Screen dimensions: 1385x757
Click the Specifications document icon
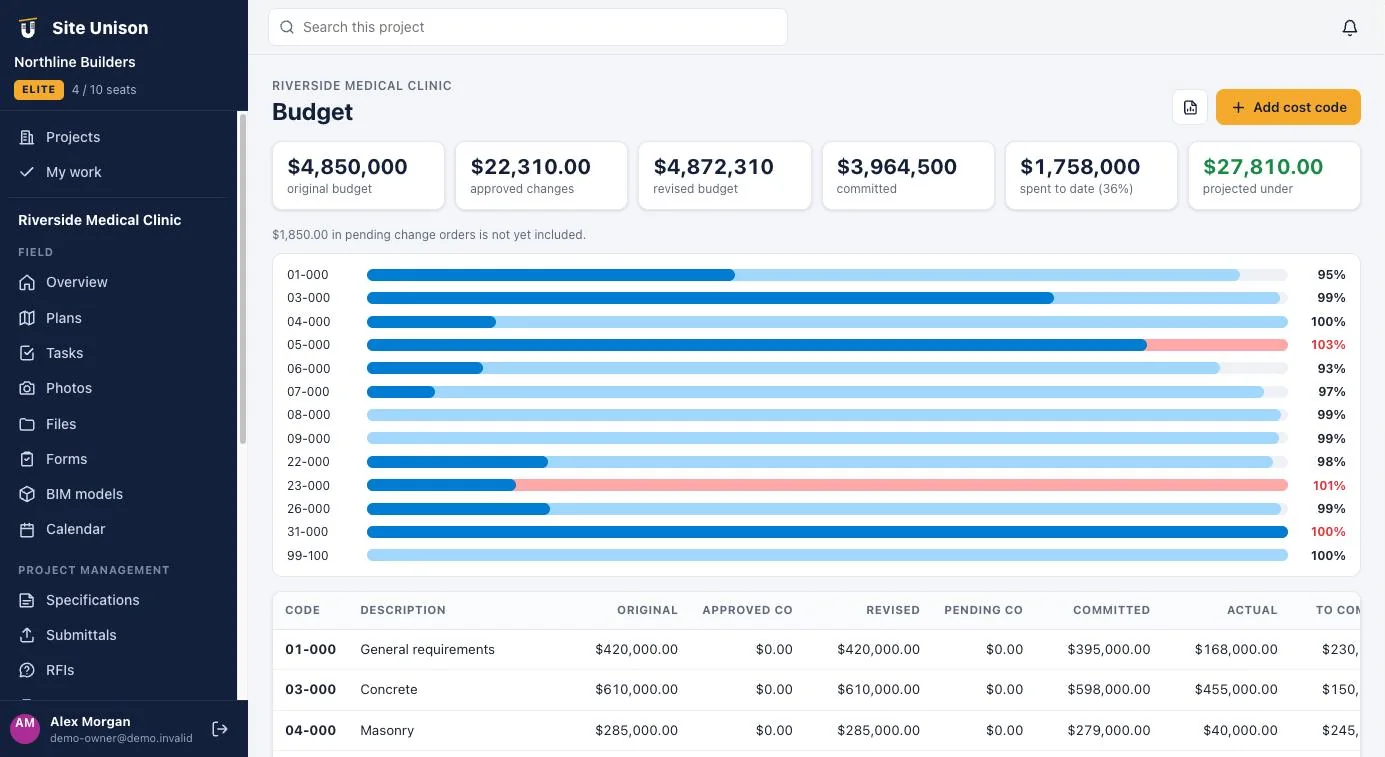[27, 600]
